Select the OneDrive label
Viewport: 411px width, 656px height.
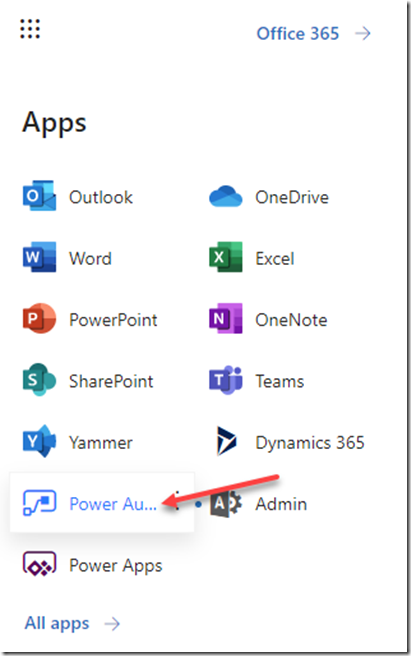click(292, 197)
